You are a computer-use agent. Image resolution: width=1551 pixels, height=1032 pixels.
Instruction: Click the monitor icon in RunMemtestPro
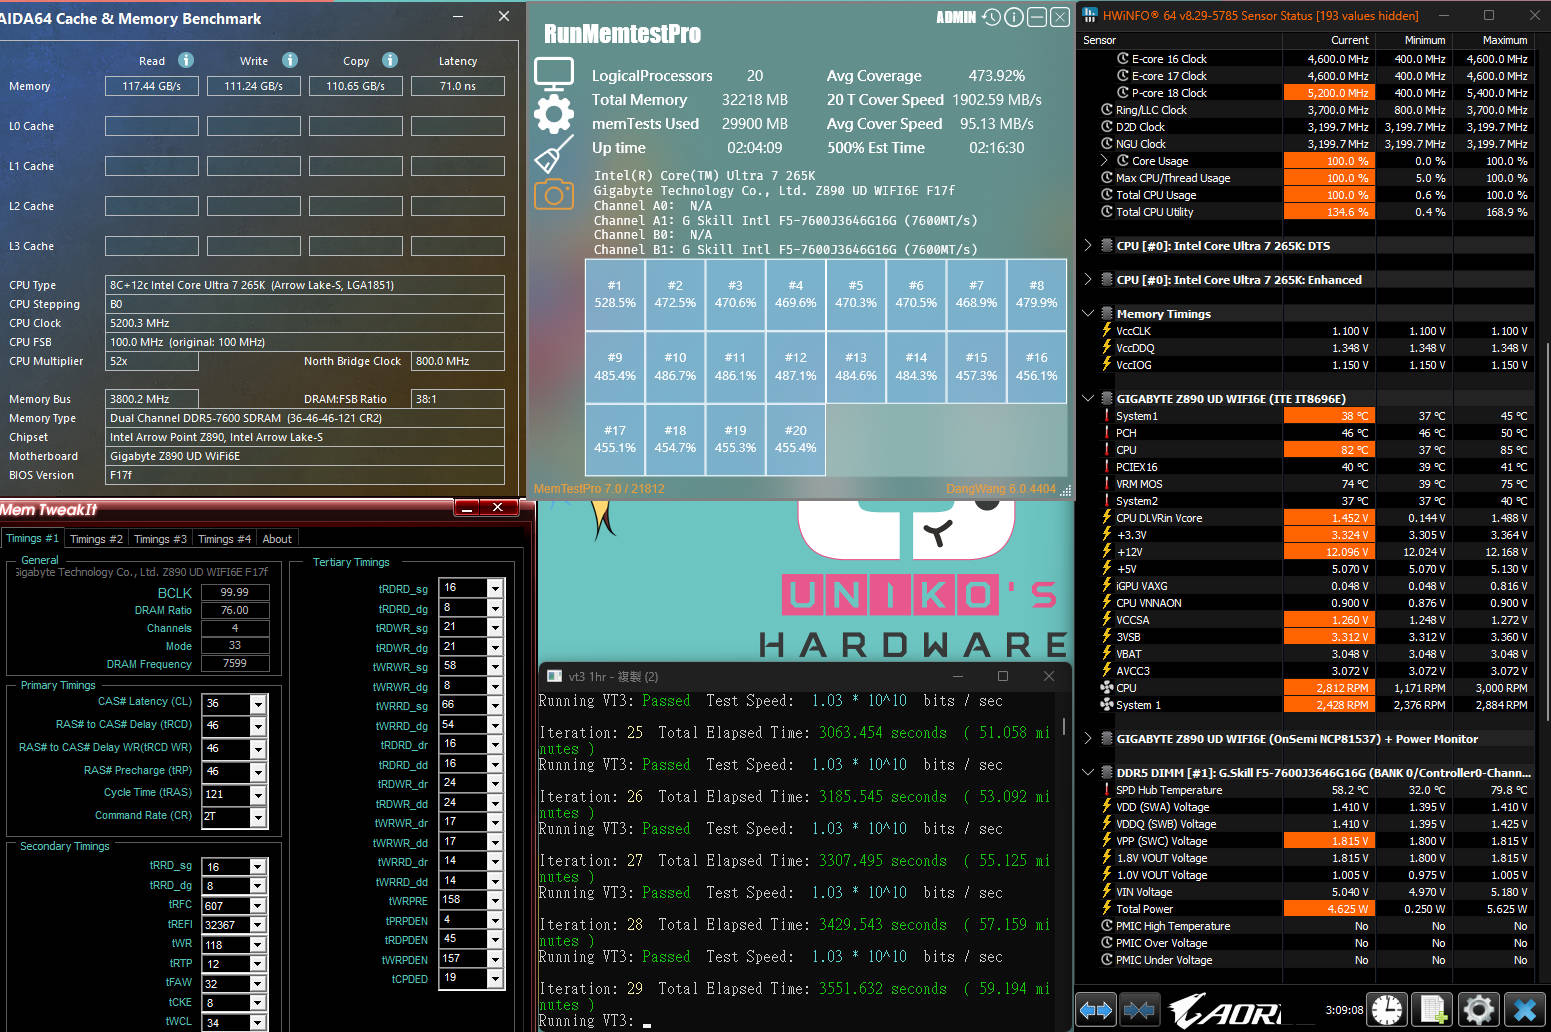(553, 74)
